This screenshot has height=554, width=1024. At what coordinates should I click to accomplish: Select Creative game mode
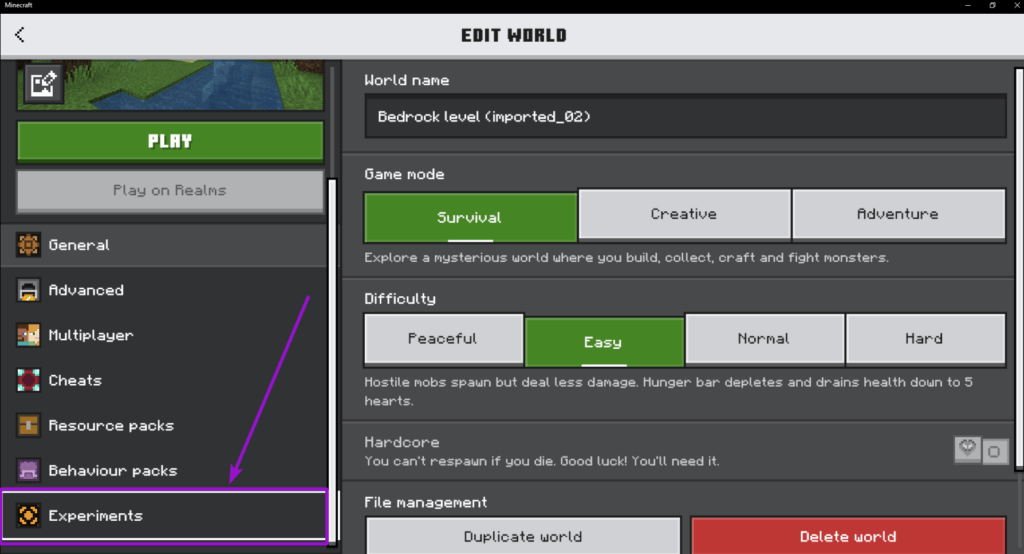tap(684, 214)
